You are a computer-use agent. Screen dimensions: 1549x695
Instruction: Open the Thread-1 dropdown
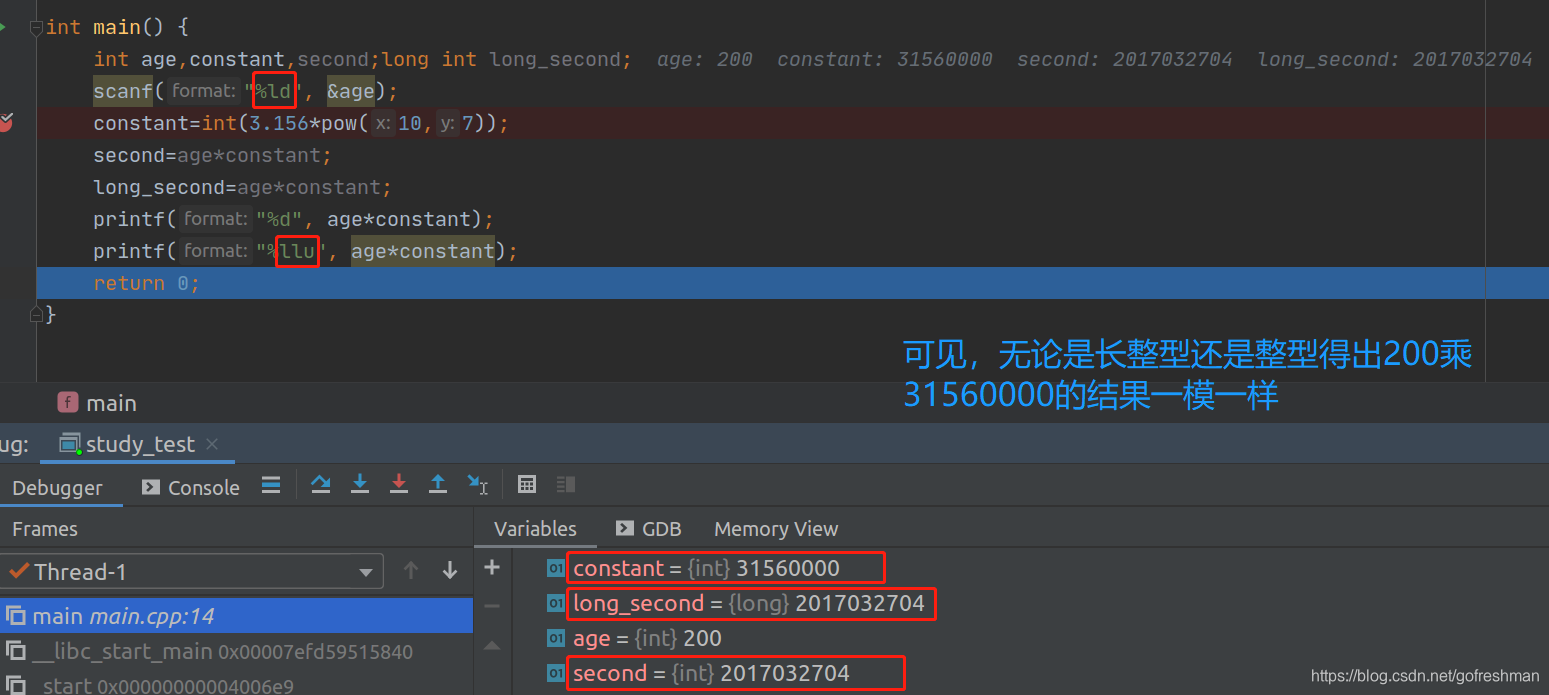coord(191,571)
